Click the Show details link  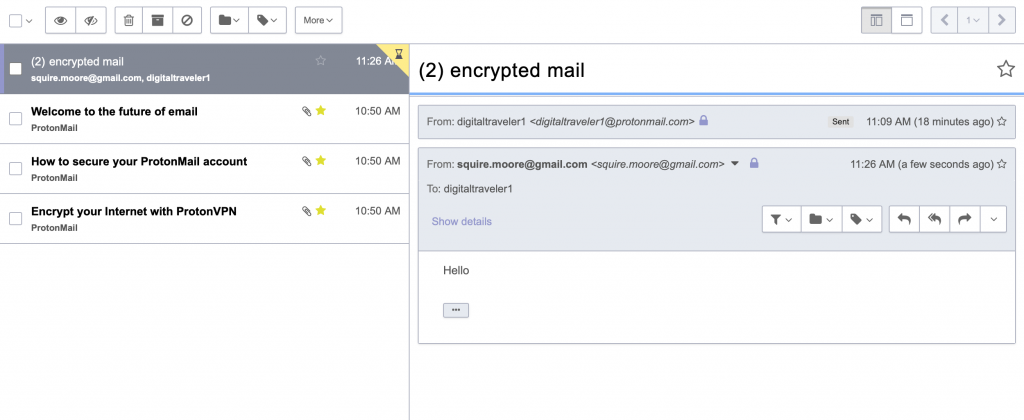coord(461,221)
